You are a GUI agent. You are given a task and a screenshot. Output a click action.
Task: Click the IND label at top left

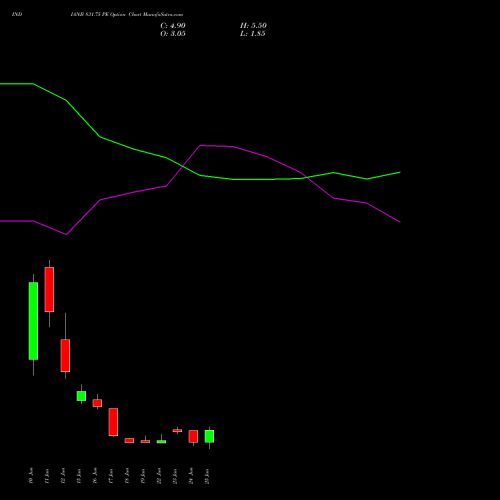[x=17, y=14]
